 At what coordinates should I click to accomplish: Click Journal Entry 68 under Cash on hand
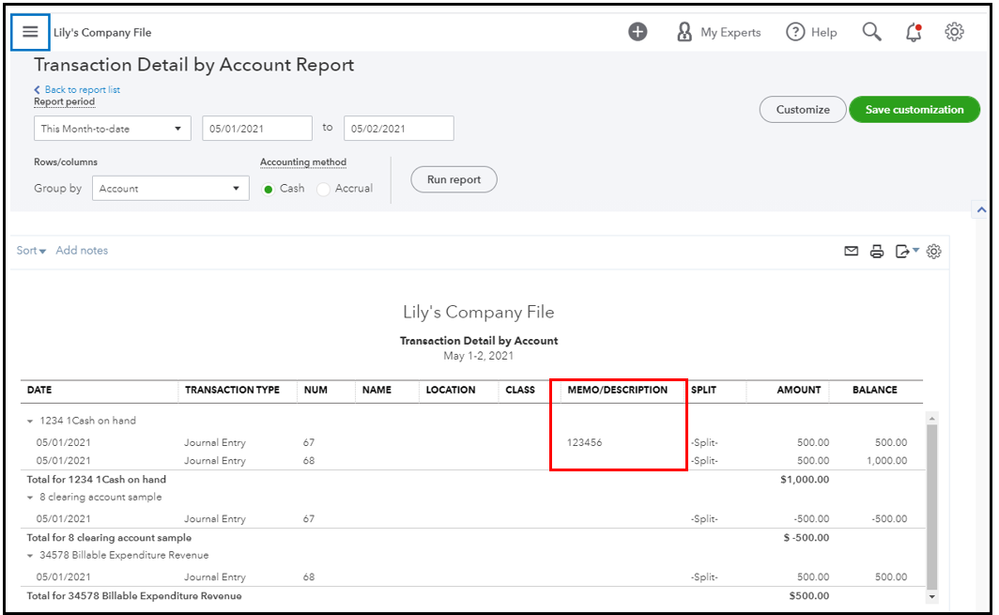(215, 460)
